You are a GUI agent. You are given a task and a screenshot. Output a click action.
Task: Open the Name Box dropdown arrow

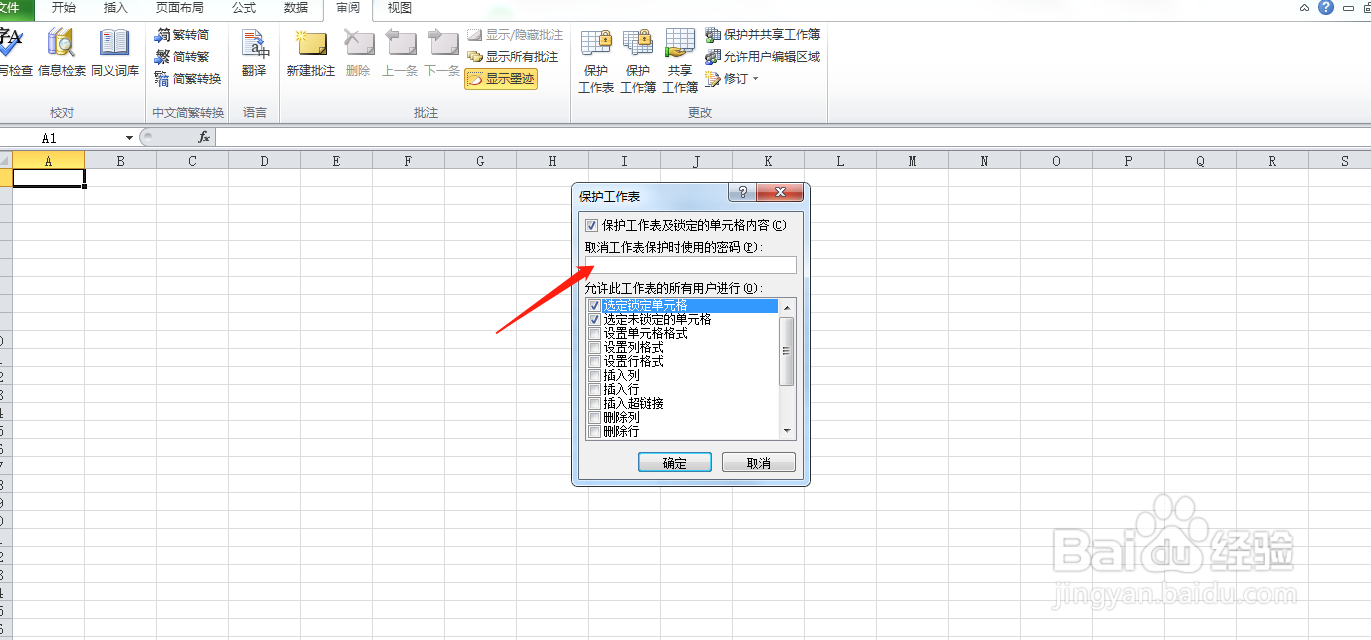click(x=129, y=137)
